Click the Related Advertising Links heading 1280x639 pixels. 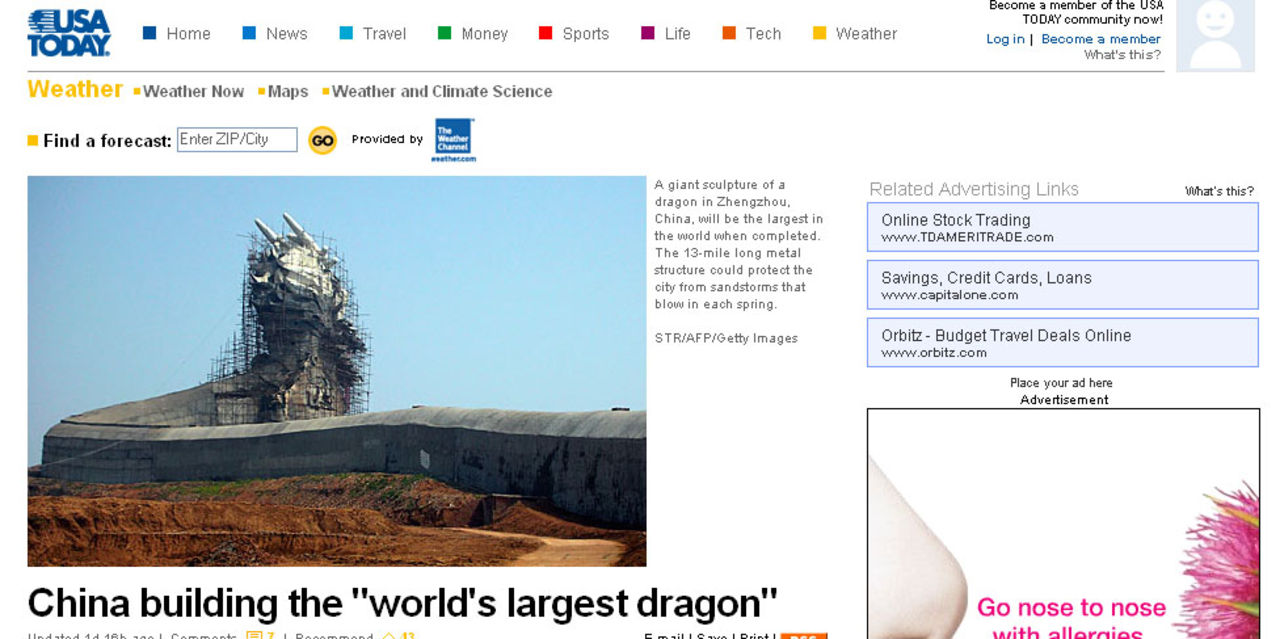point(974,189)
